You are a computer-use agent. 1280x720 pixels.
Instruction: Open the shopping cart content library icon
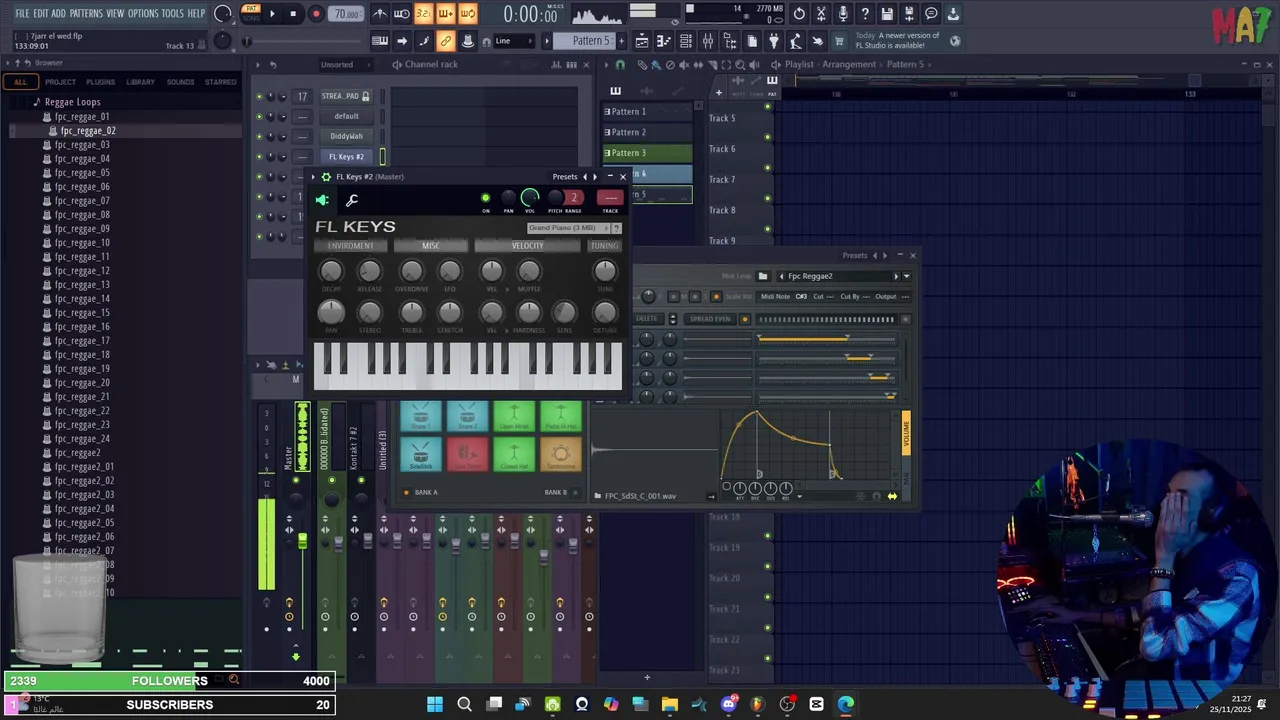[840, 41]
